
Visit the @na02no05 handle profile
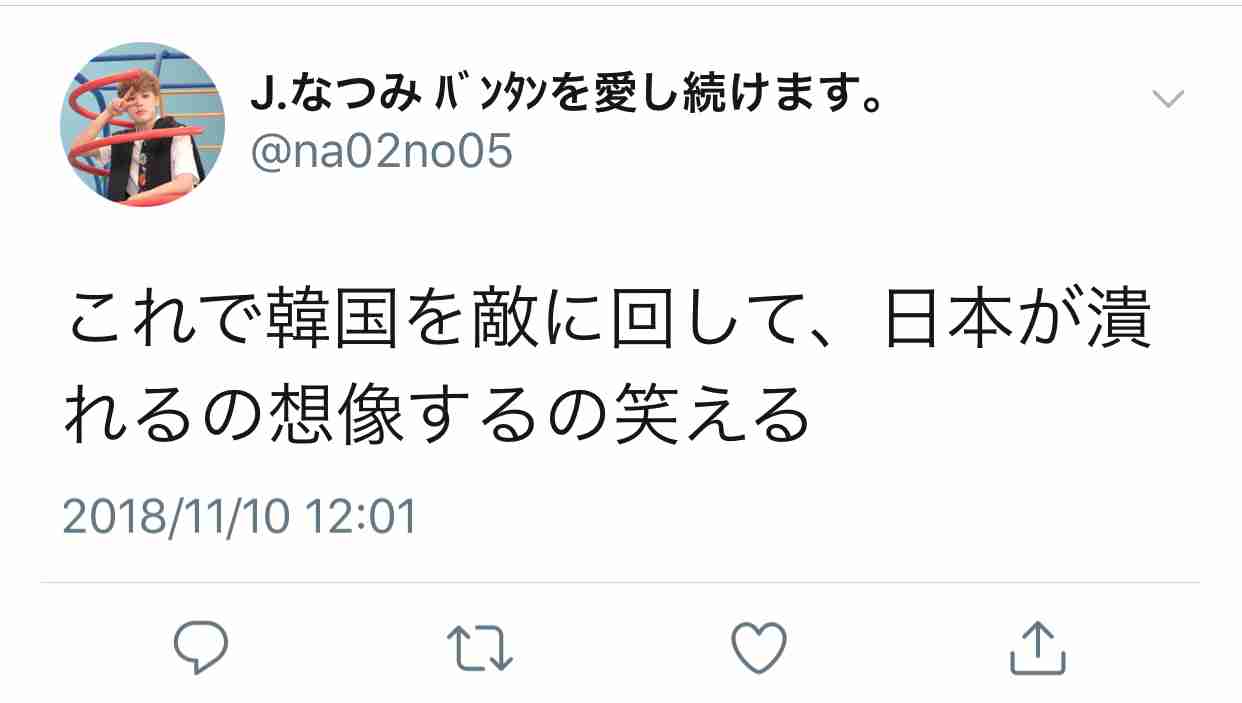pos(381,153)
